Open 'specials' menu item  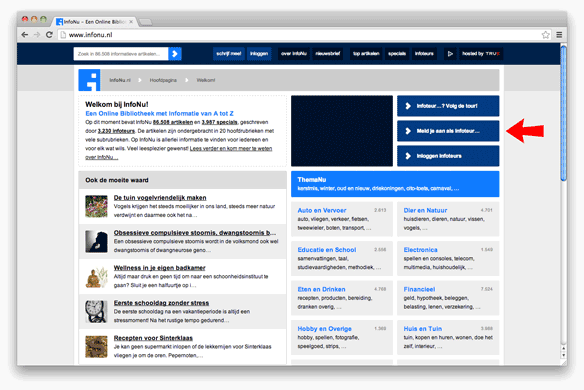pos(397,54)
